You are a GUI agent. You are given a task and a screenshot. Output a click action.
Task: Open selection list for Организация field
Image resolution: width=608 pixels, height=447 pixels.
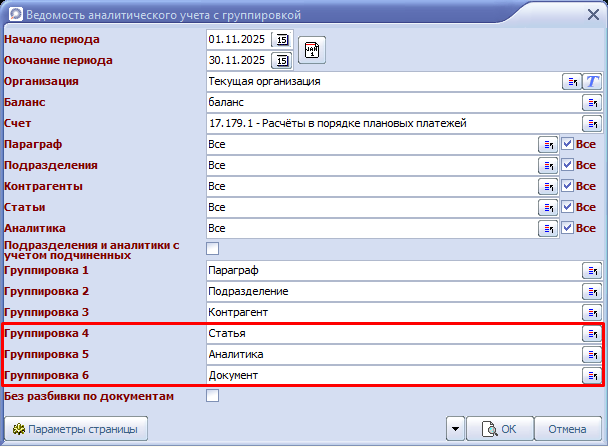573,81
